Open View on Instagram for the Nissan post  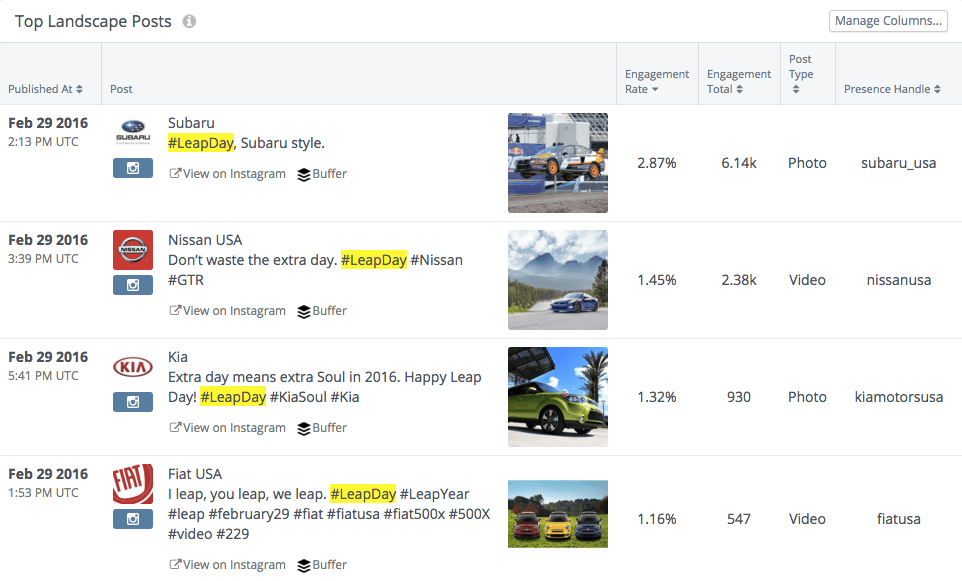coord(228,311)
